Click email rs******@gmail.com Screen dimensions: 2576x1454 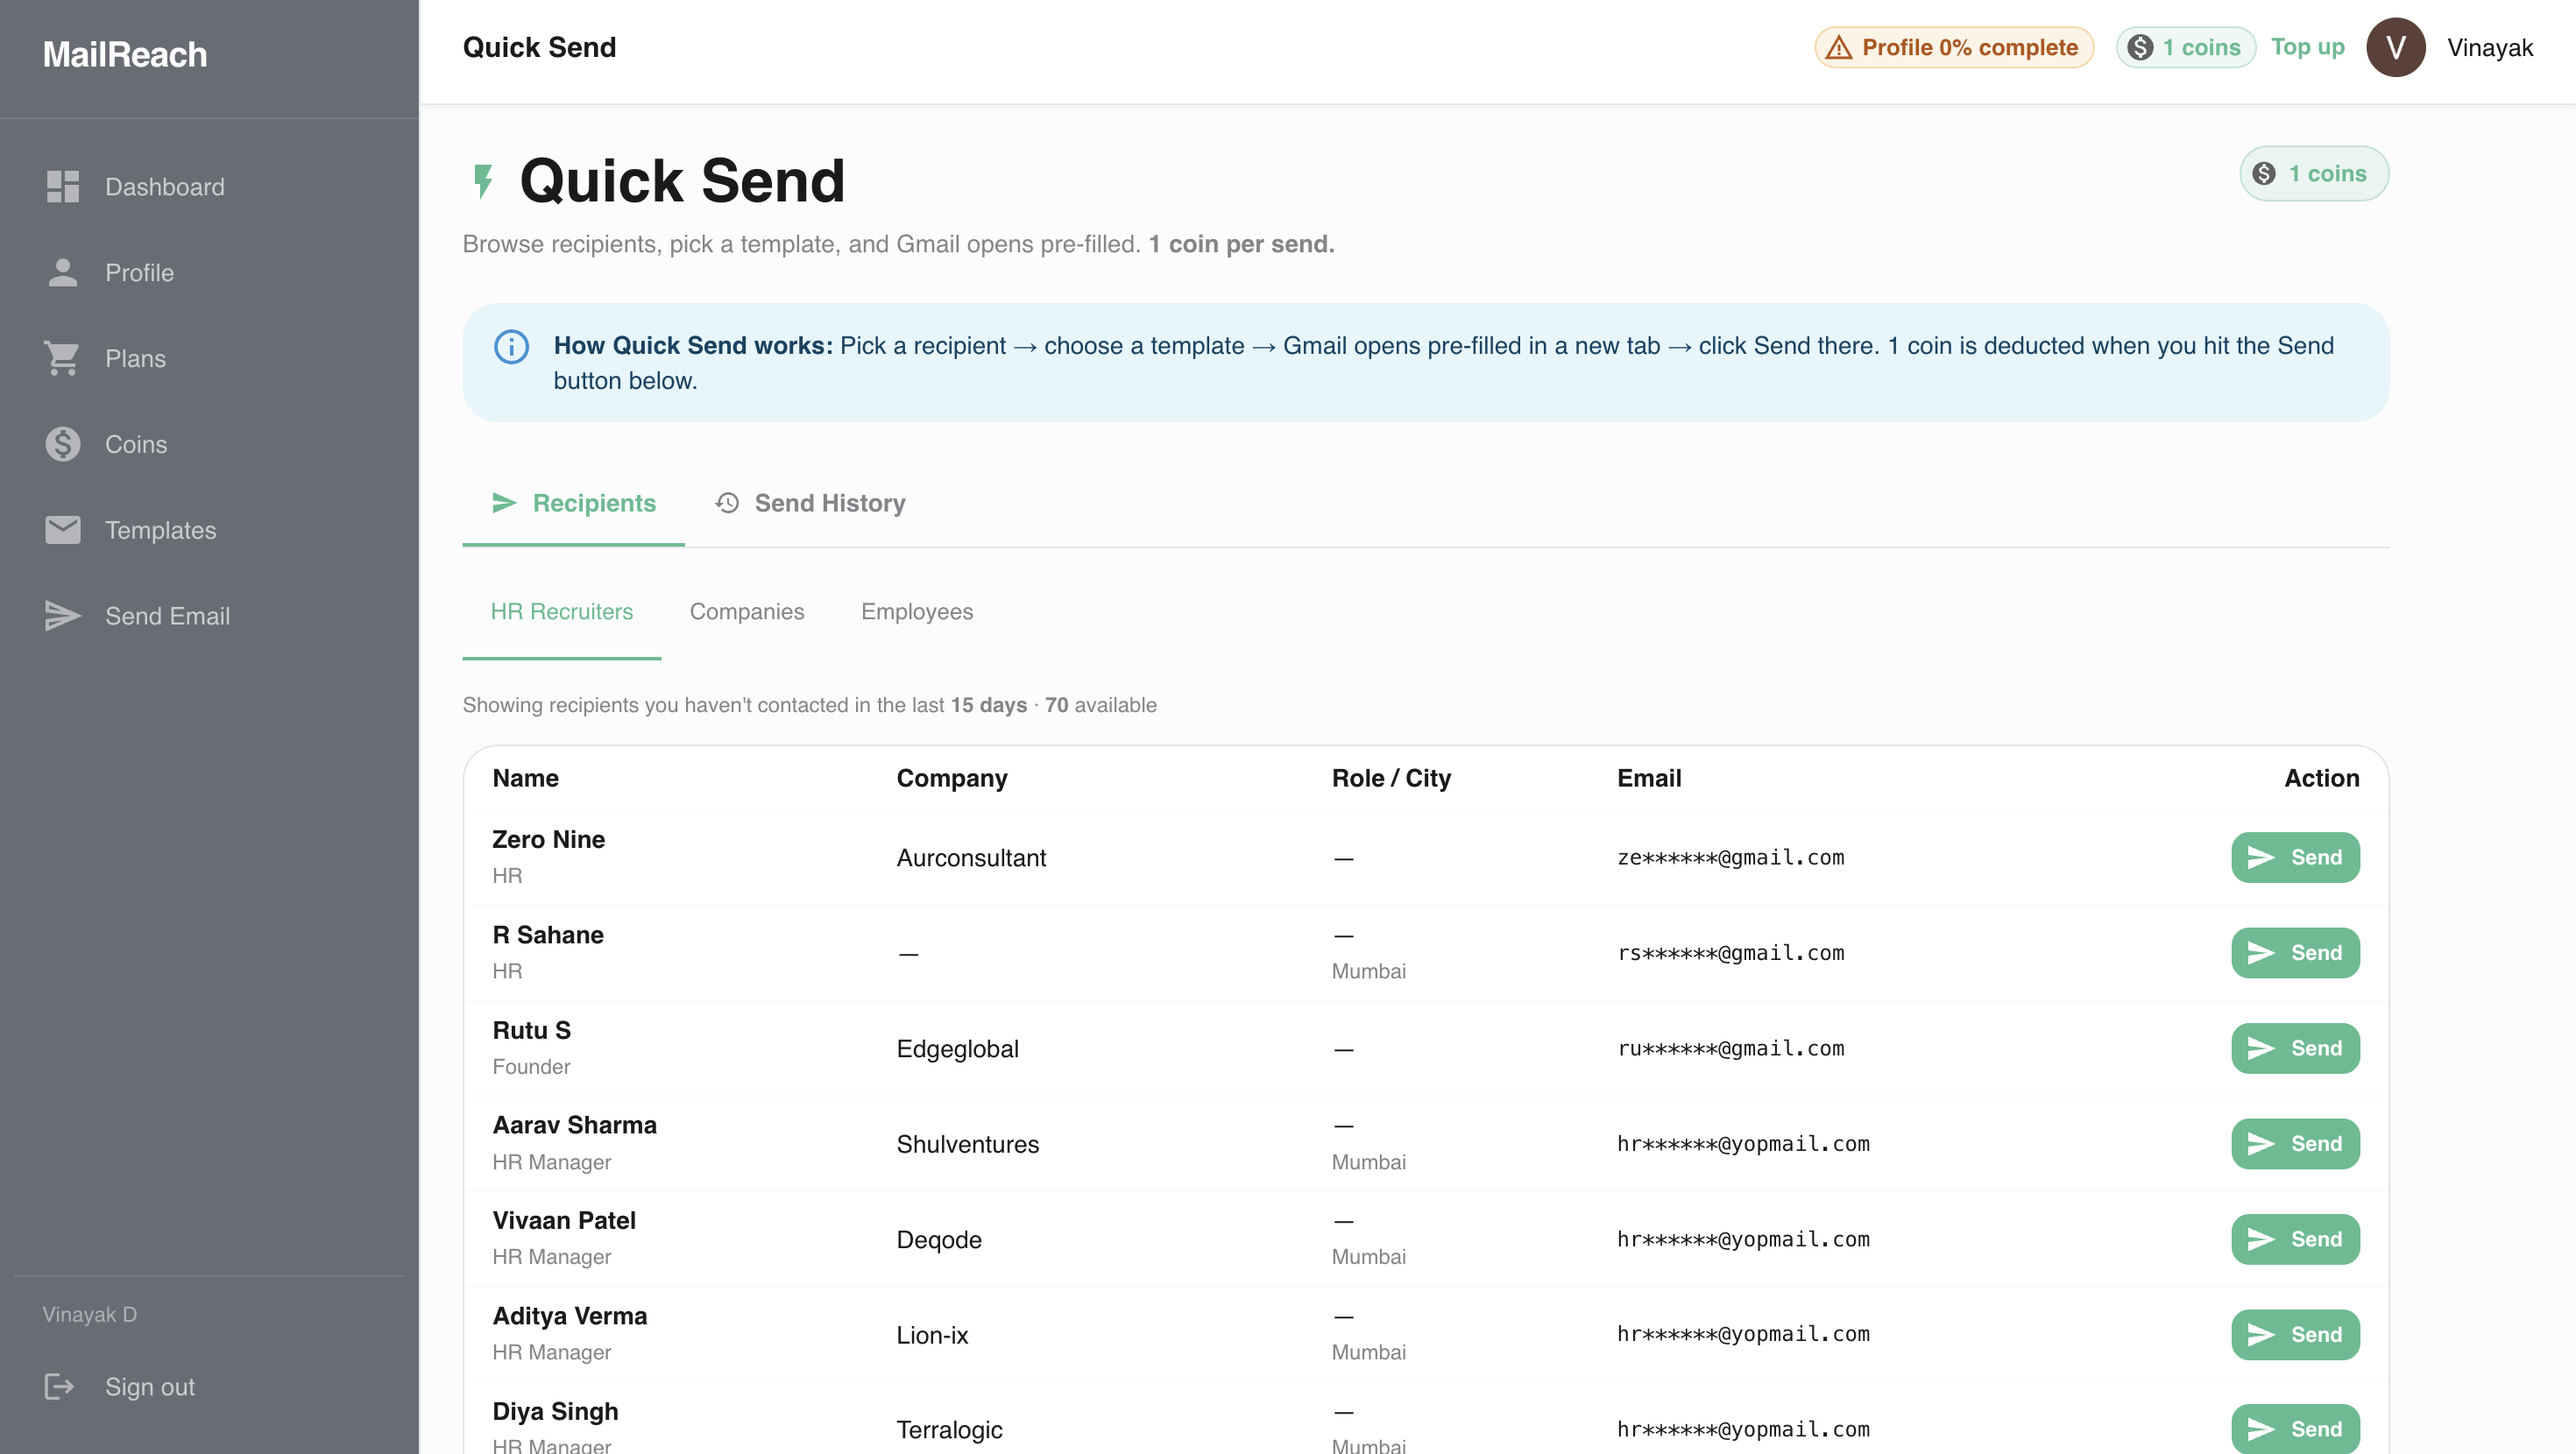point(1731,953)
